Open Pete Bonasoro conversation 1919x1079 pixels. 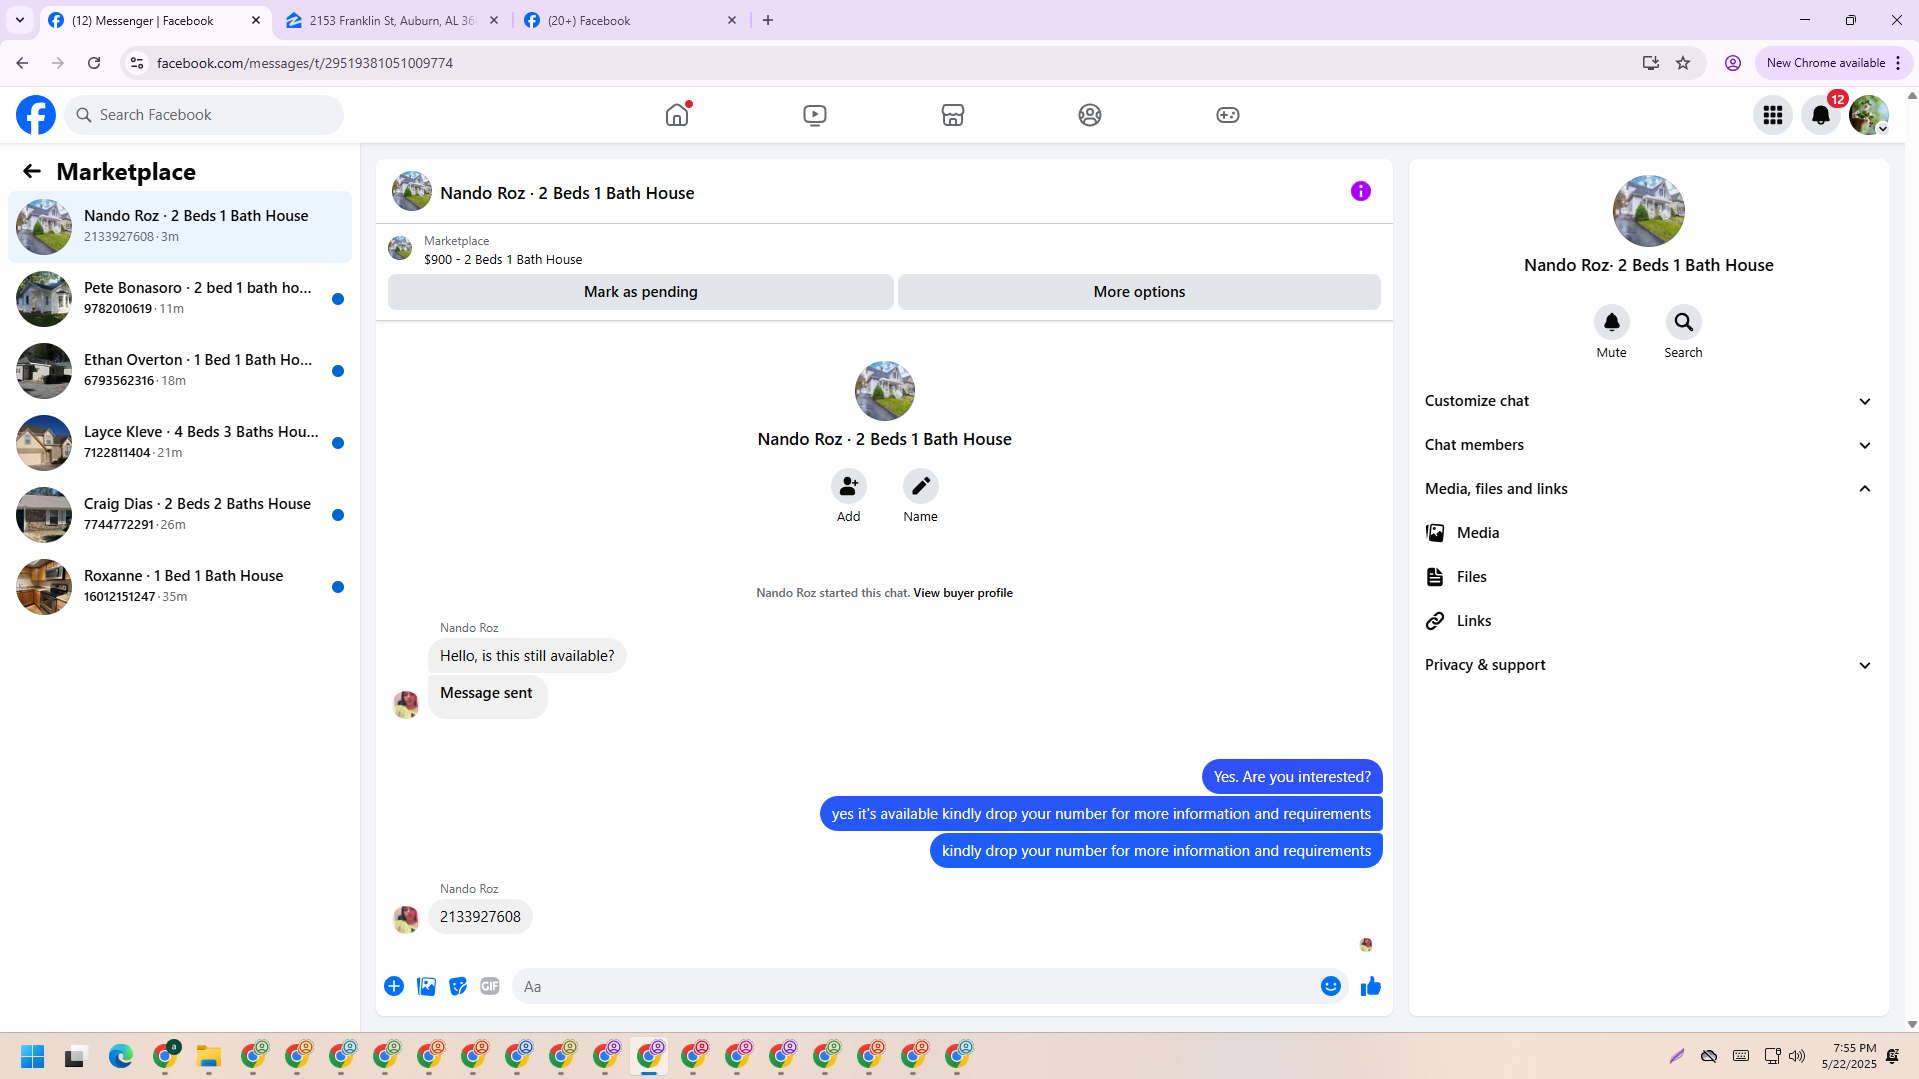click(x=180, y=299)
